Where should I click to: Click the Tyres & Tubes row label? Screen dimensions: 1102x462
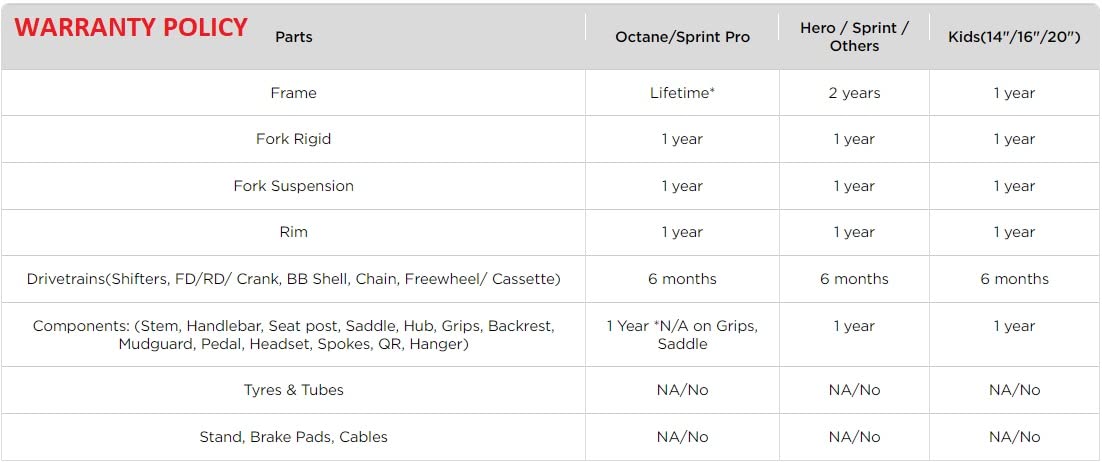point(293,390)
